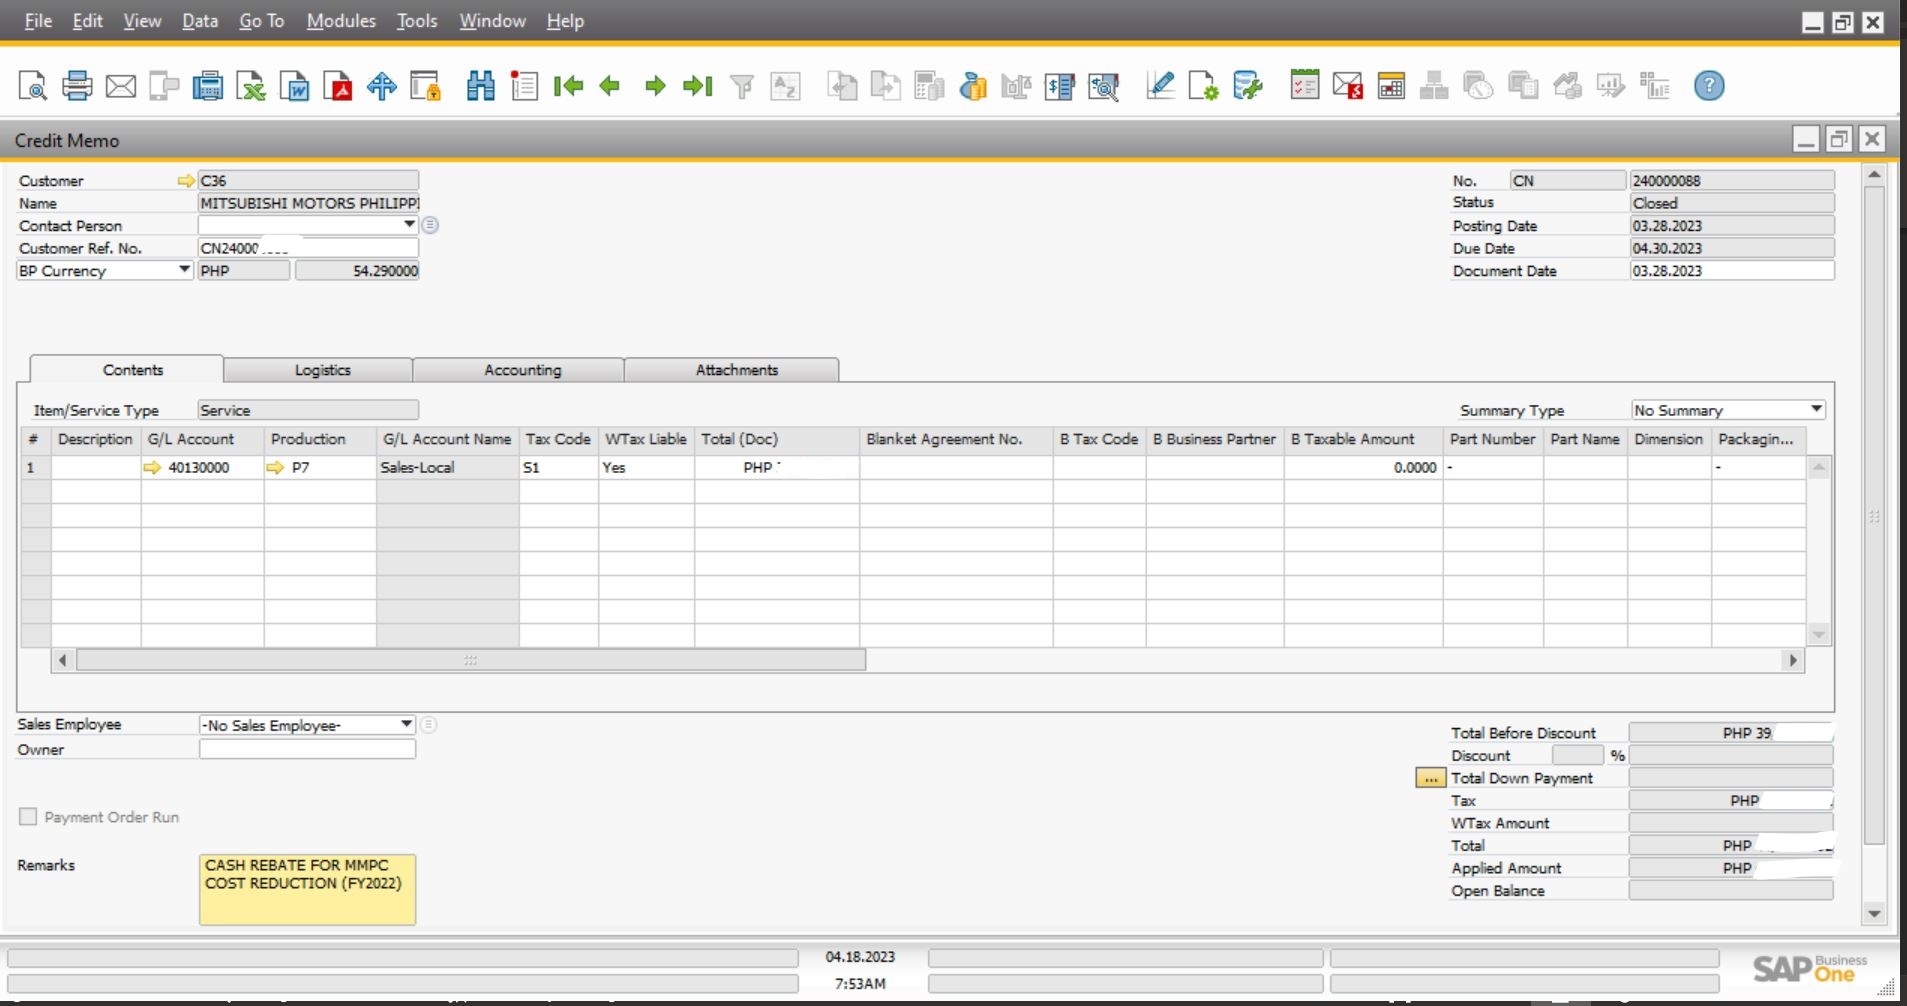Open the Help menu

pos(565,21)
